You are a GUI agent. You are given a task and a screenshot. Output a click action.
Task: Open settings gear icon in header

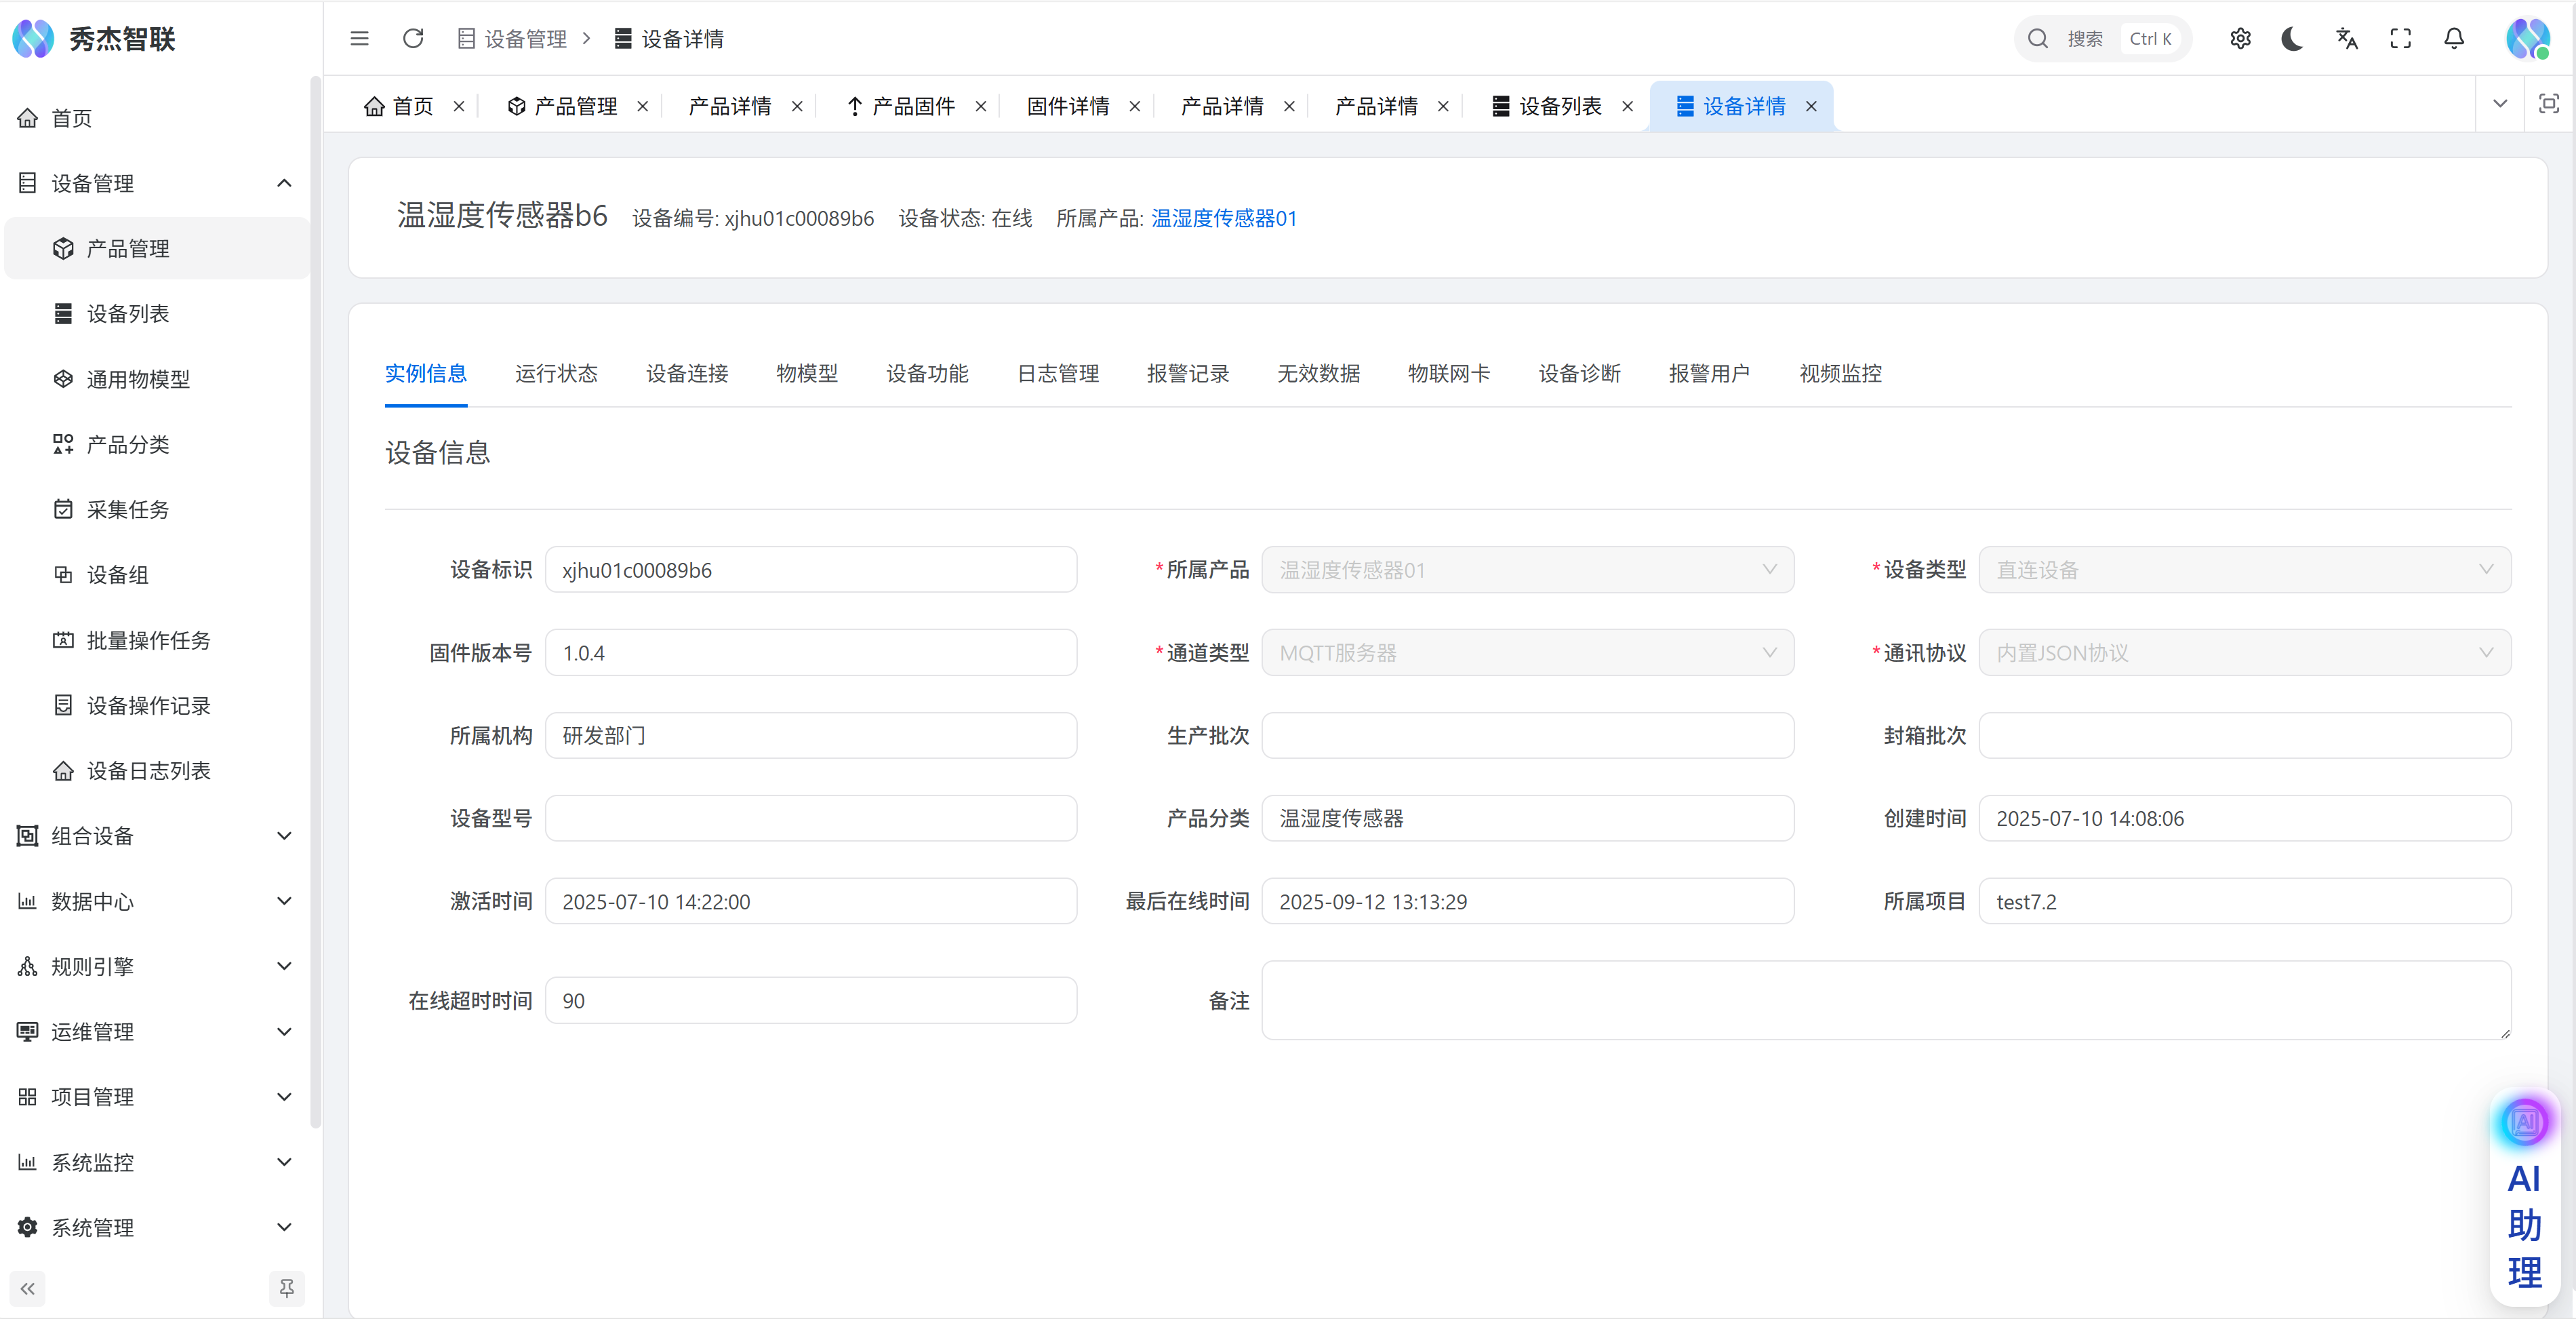point(2240,39)
